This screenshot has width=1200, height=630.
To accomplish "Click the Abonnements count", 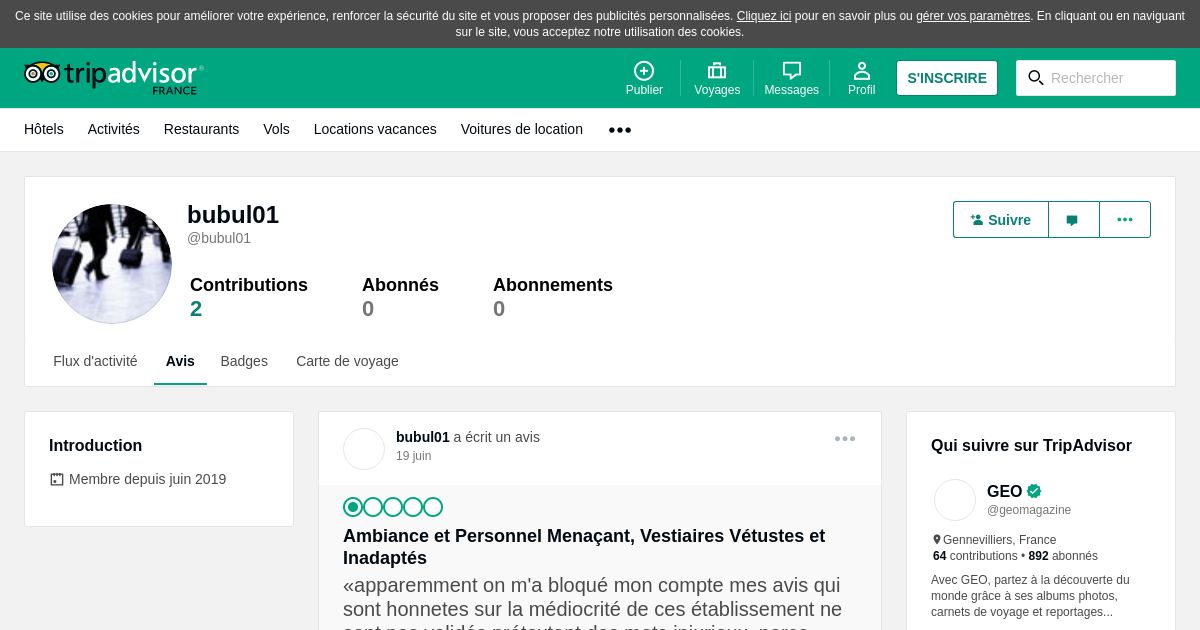I will point(499,309).
